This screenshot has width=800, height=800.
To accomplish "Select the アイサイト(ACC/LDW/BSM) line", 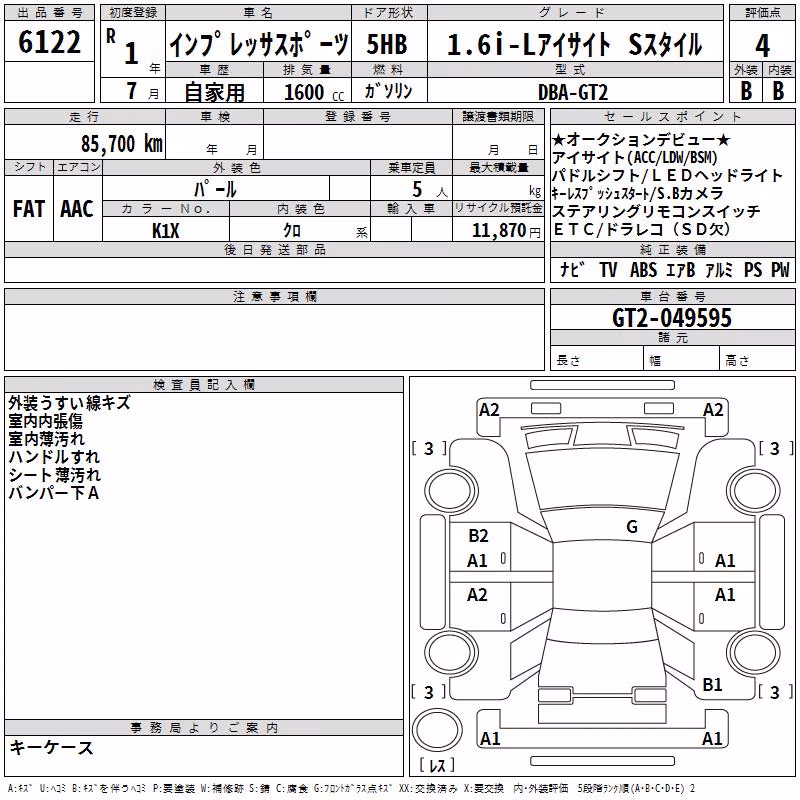I will click(x=635, y=157).
